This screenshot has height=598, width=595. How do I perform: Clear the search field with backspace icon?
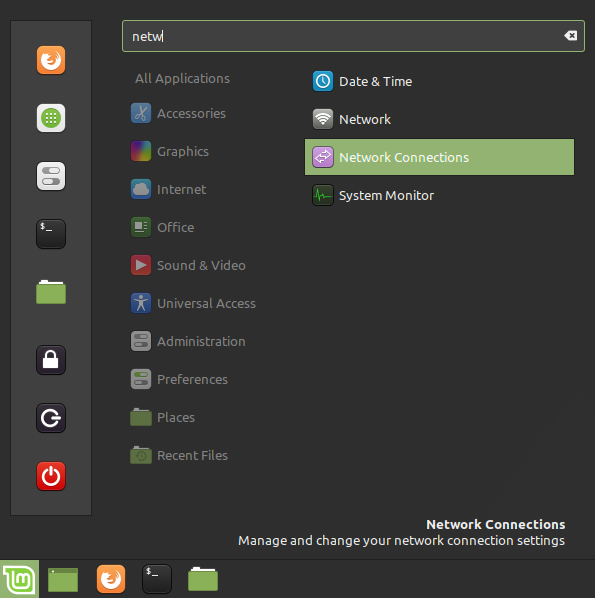[x=571, y=36]
